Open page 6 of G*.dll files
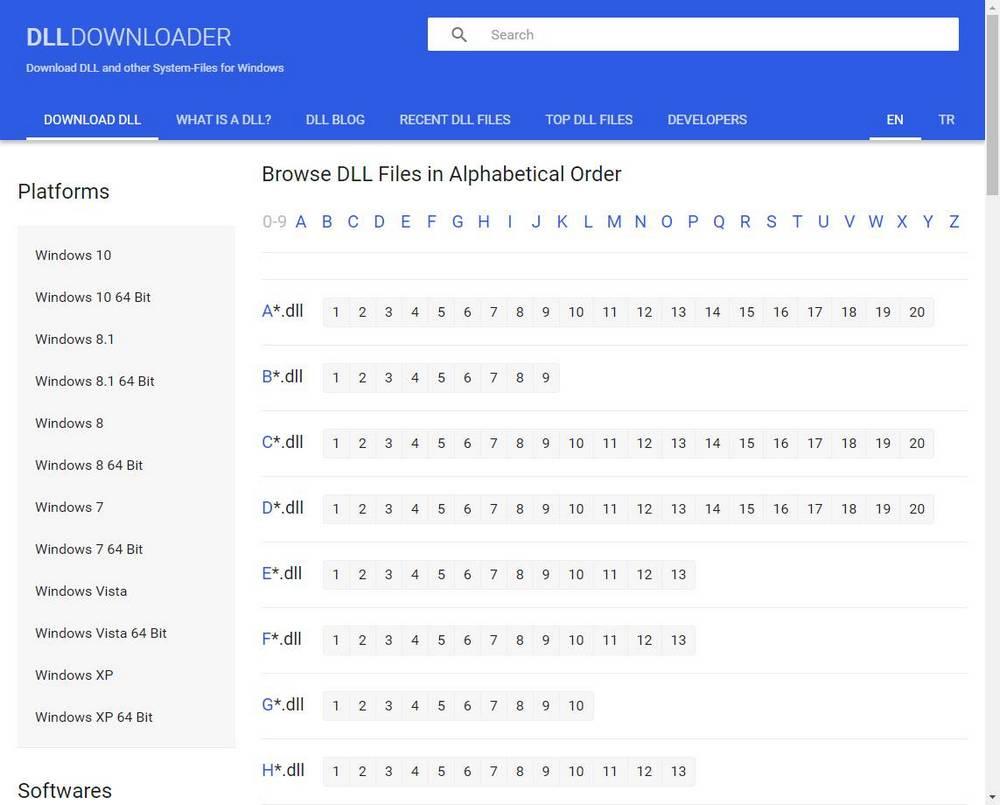The width and height of the screenshot is (1000, 805). pyautogui.click(x=467, y=706)
